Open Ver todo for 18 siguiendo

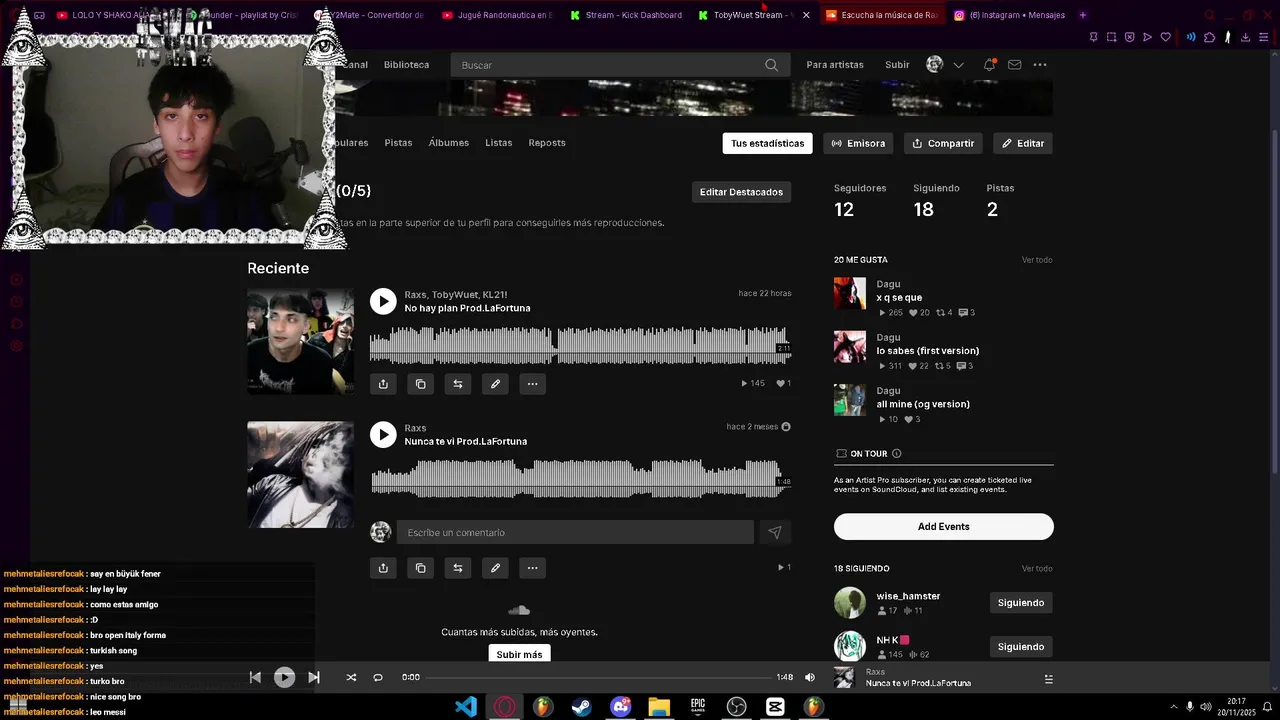pos(1037,569)
